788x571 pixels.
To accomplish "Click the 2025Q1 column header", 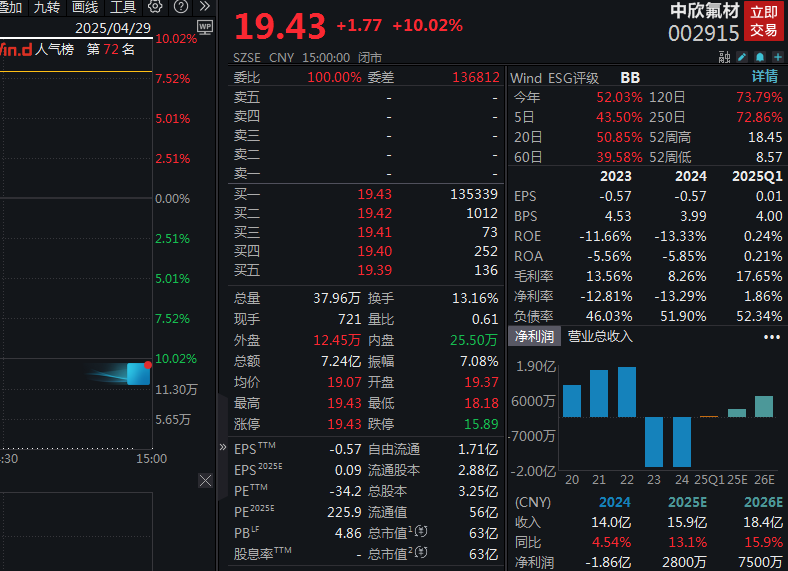I will coord(757,176).
